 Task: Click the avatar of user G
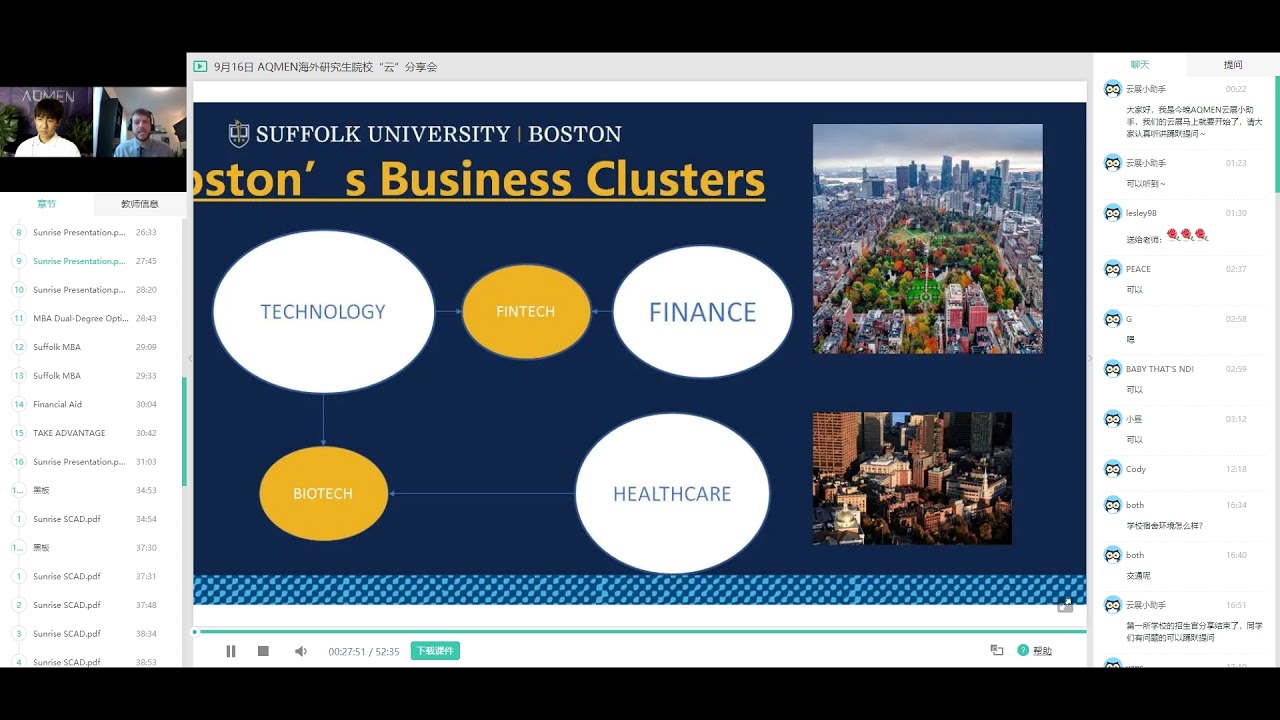(x=1112, y=319)
